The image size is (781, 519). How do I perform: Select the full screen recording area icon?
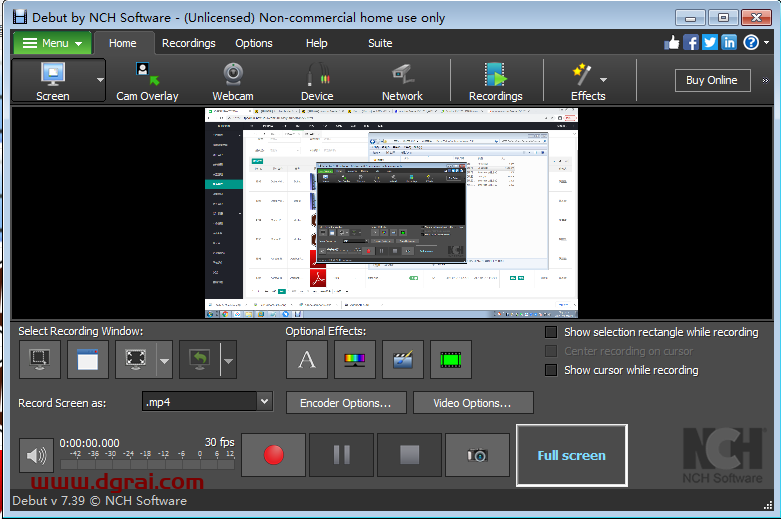tap(136, 360)
